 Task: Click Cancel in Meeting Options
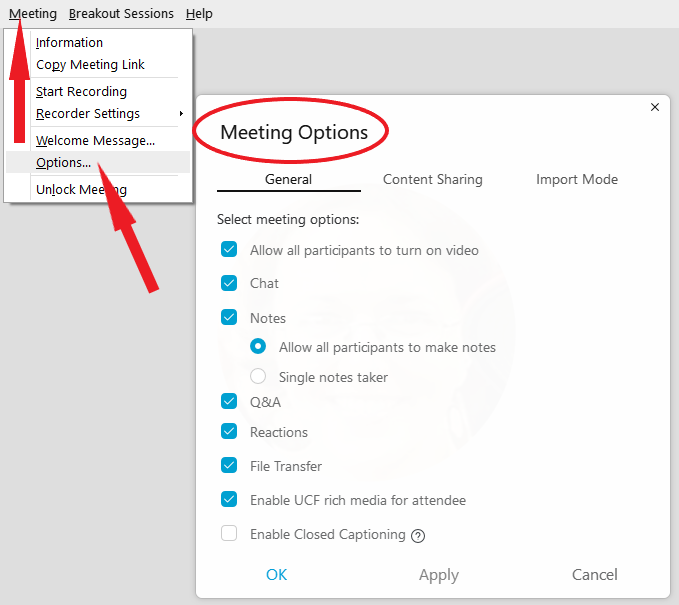[595, 575]
